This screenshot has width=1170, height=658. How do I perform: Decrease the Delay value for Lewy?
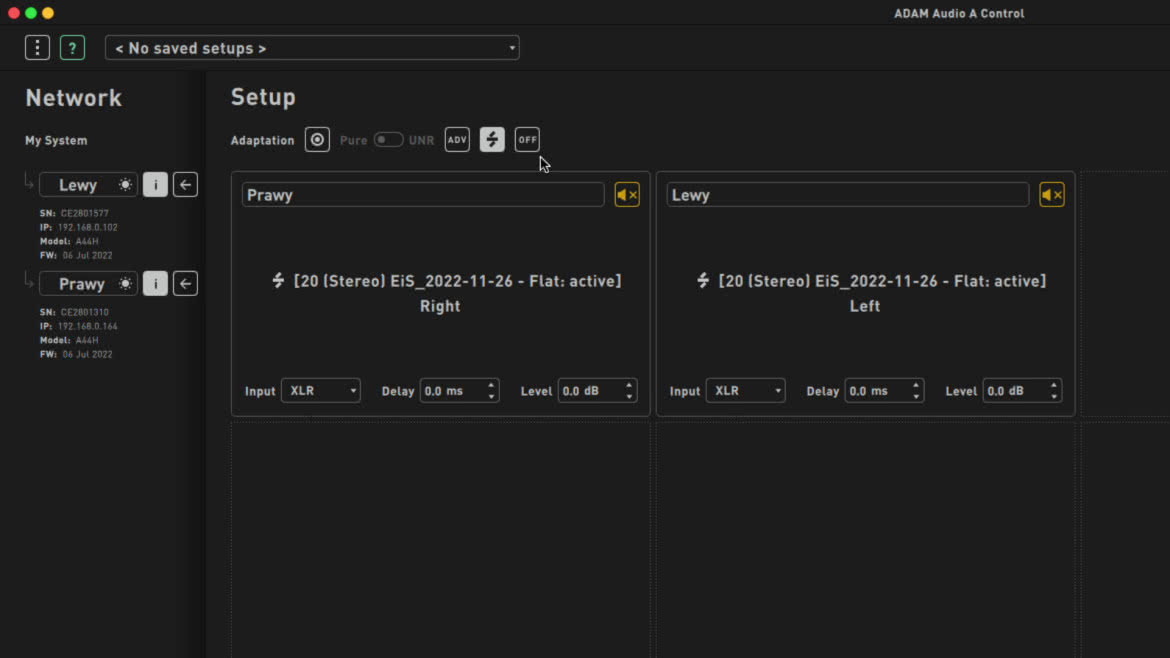click(916, 397)
